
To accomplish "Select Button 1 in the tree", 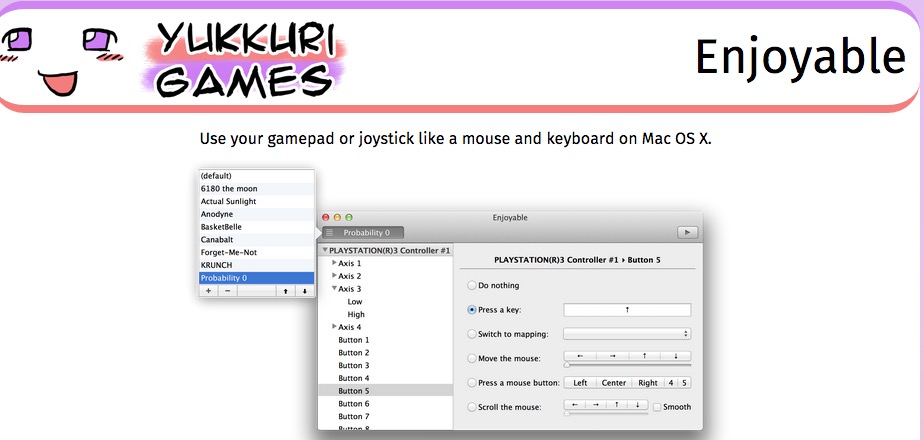I will [354, 340].
